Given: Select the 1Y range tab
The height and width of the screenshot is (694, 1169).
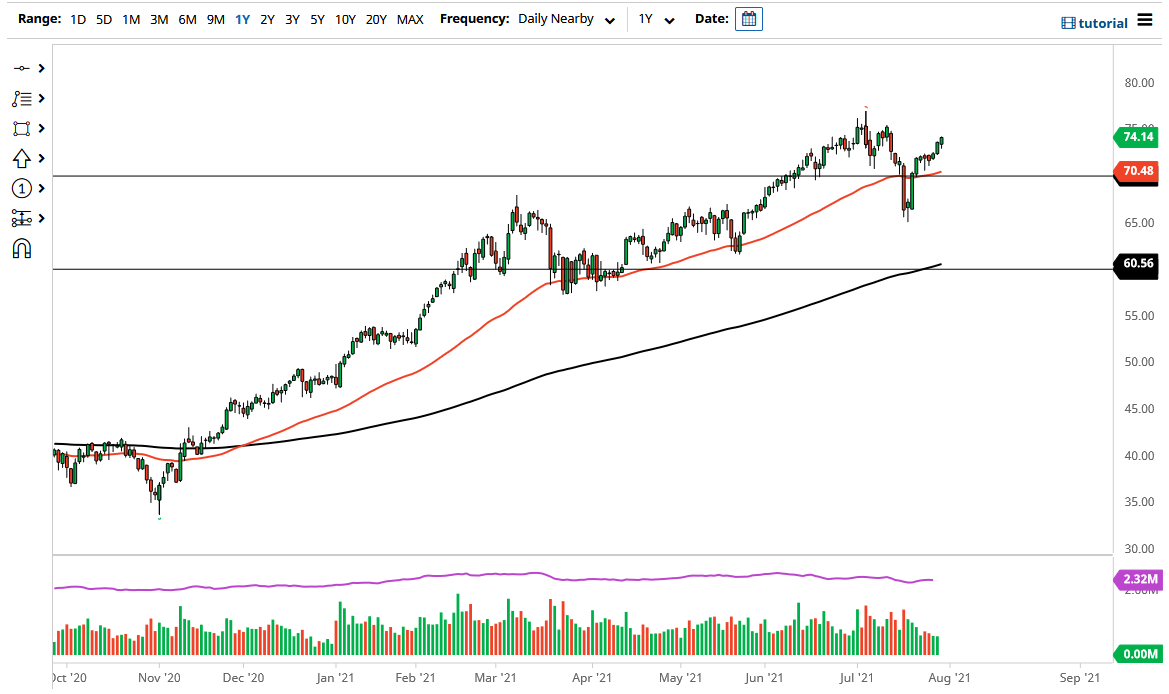Looking at the screenshot, I should tap(241, 19).
